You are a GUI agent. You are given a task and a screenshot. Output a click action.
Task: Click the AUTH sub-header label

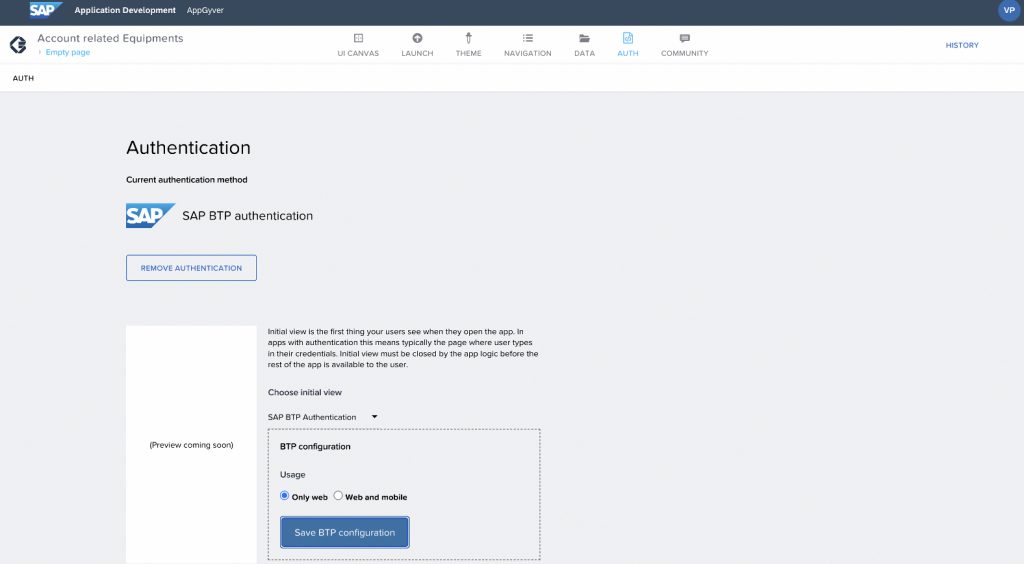click(x=24, y=78)
